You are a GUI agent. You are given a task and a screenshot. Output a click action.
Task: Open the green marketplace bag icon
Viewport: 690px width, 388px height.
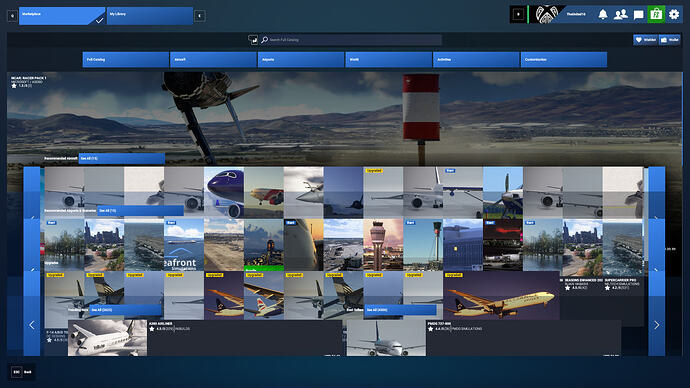coord(656,15)
